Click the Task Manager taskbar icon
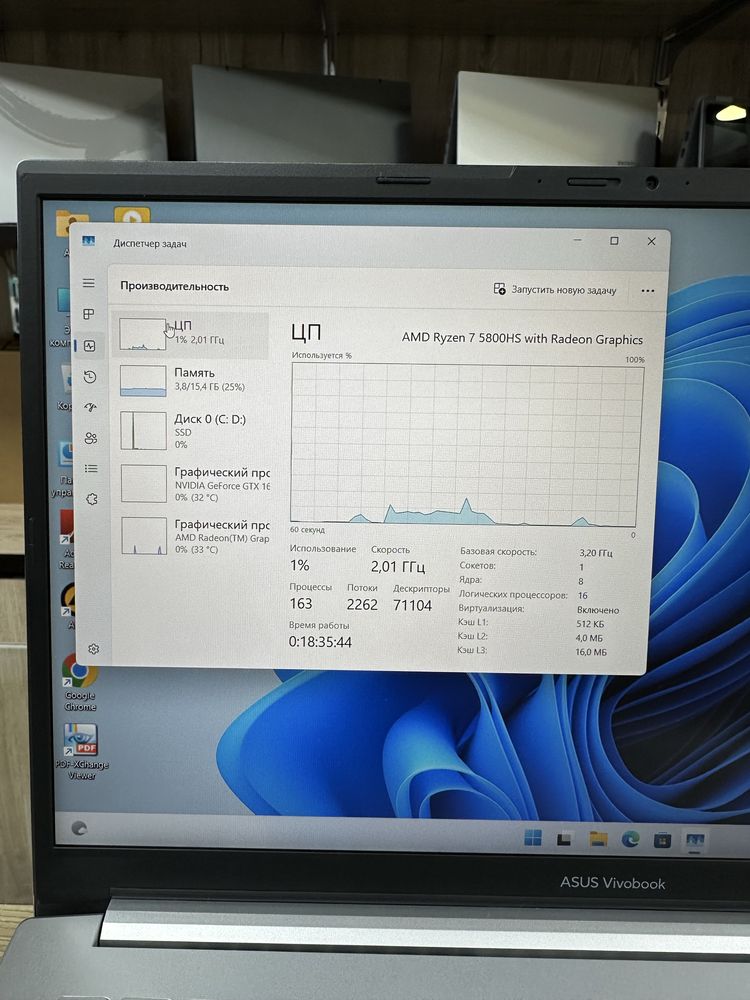This screenshot has width=750, height=1000. (x=695, y=842)
